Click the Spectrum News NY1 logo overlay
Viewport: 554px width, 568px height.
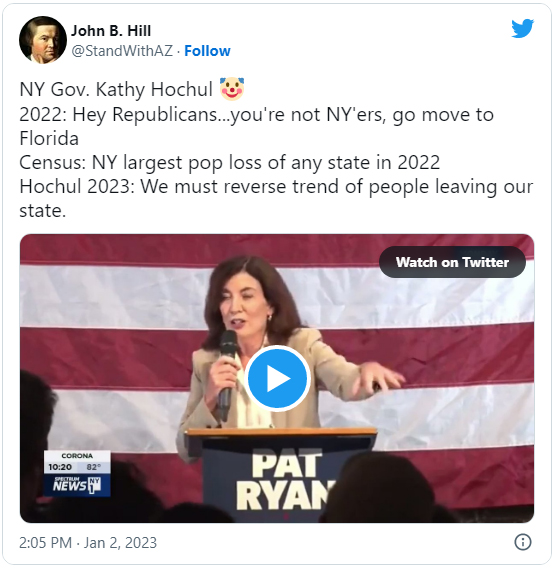click(x=77, y=485)
